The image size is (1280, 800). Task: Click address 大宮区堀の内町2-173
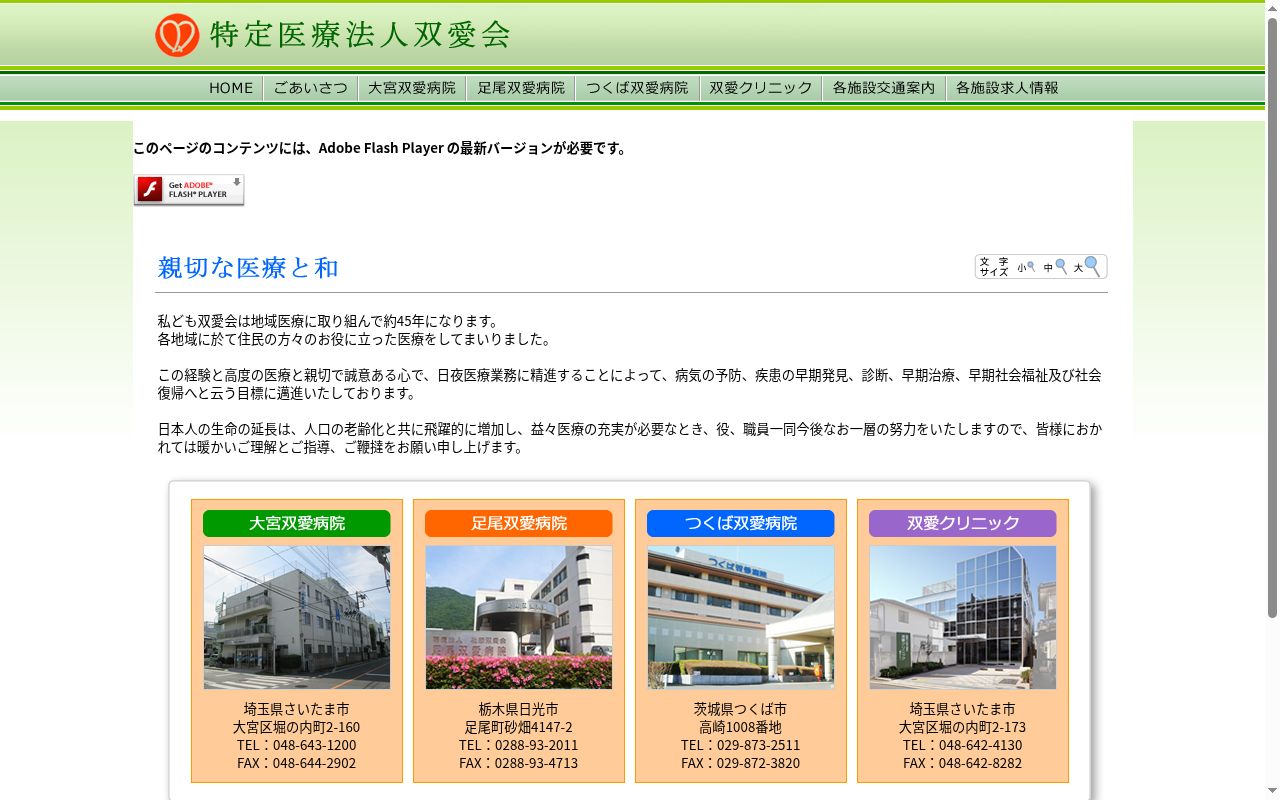[963, 727]
